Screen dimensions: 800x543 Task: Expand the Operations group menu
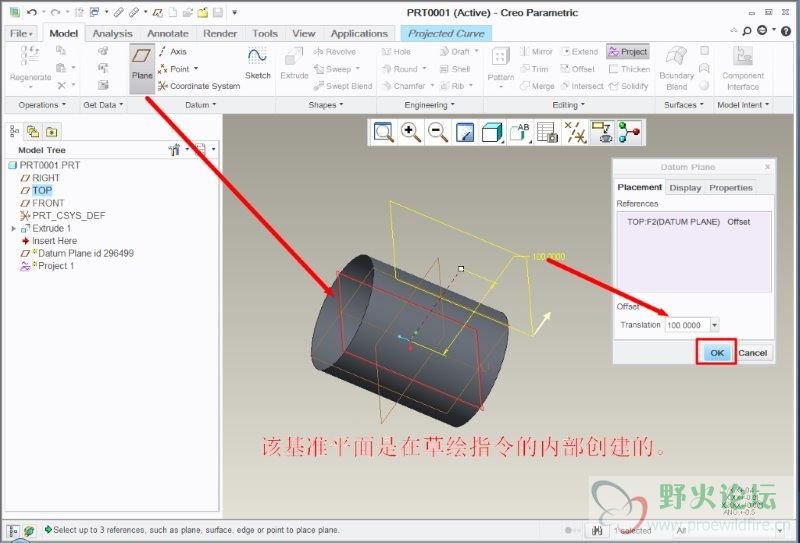[42, 105]
